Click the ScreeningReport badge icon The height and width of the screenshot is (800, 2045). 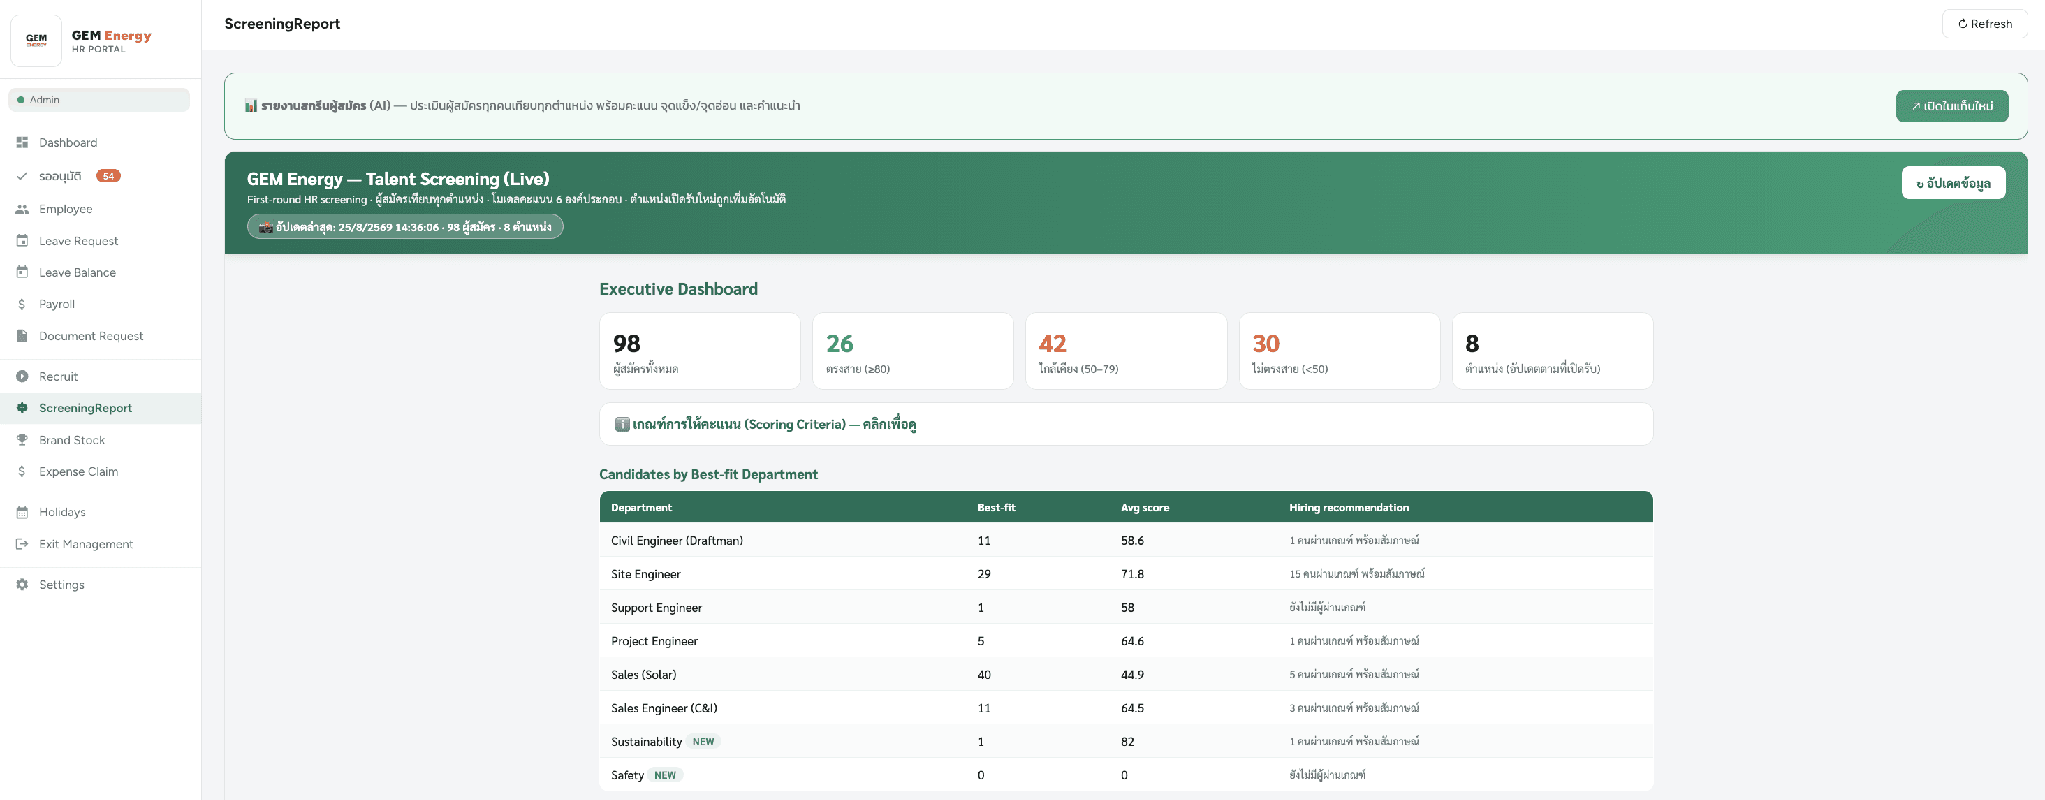(x=22, y=408)
